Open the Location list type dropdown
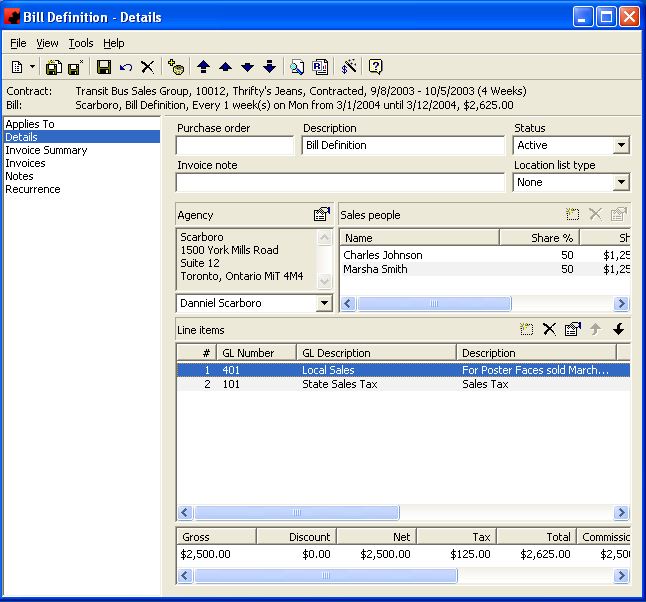646x602 pixels. [621, 183]
